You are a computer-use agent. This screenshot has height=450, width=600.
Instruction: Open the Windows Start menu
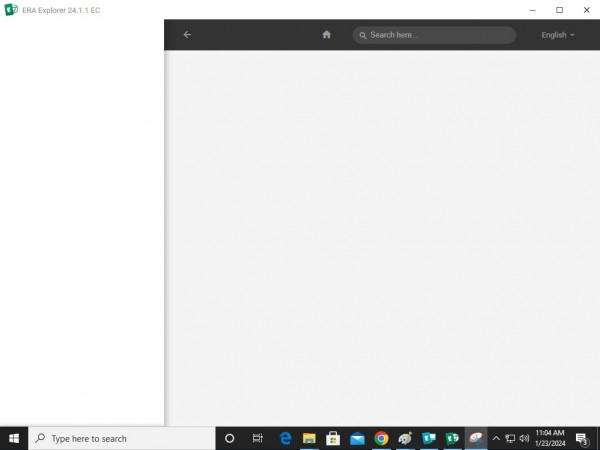[x=14, y=438]
